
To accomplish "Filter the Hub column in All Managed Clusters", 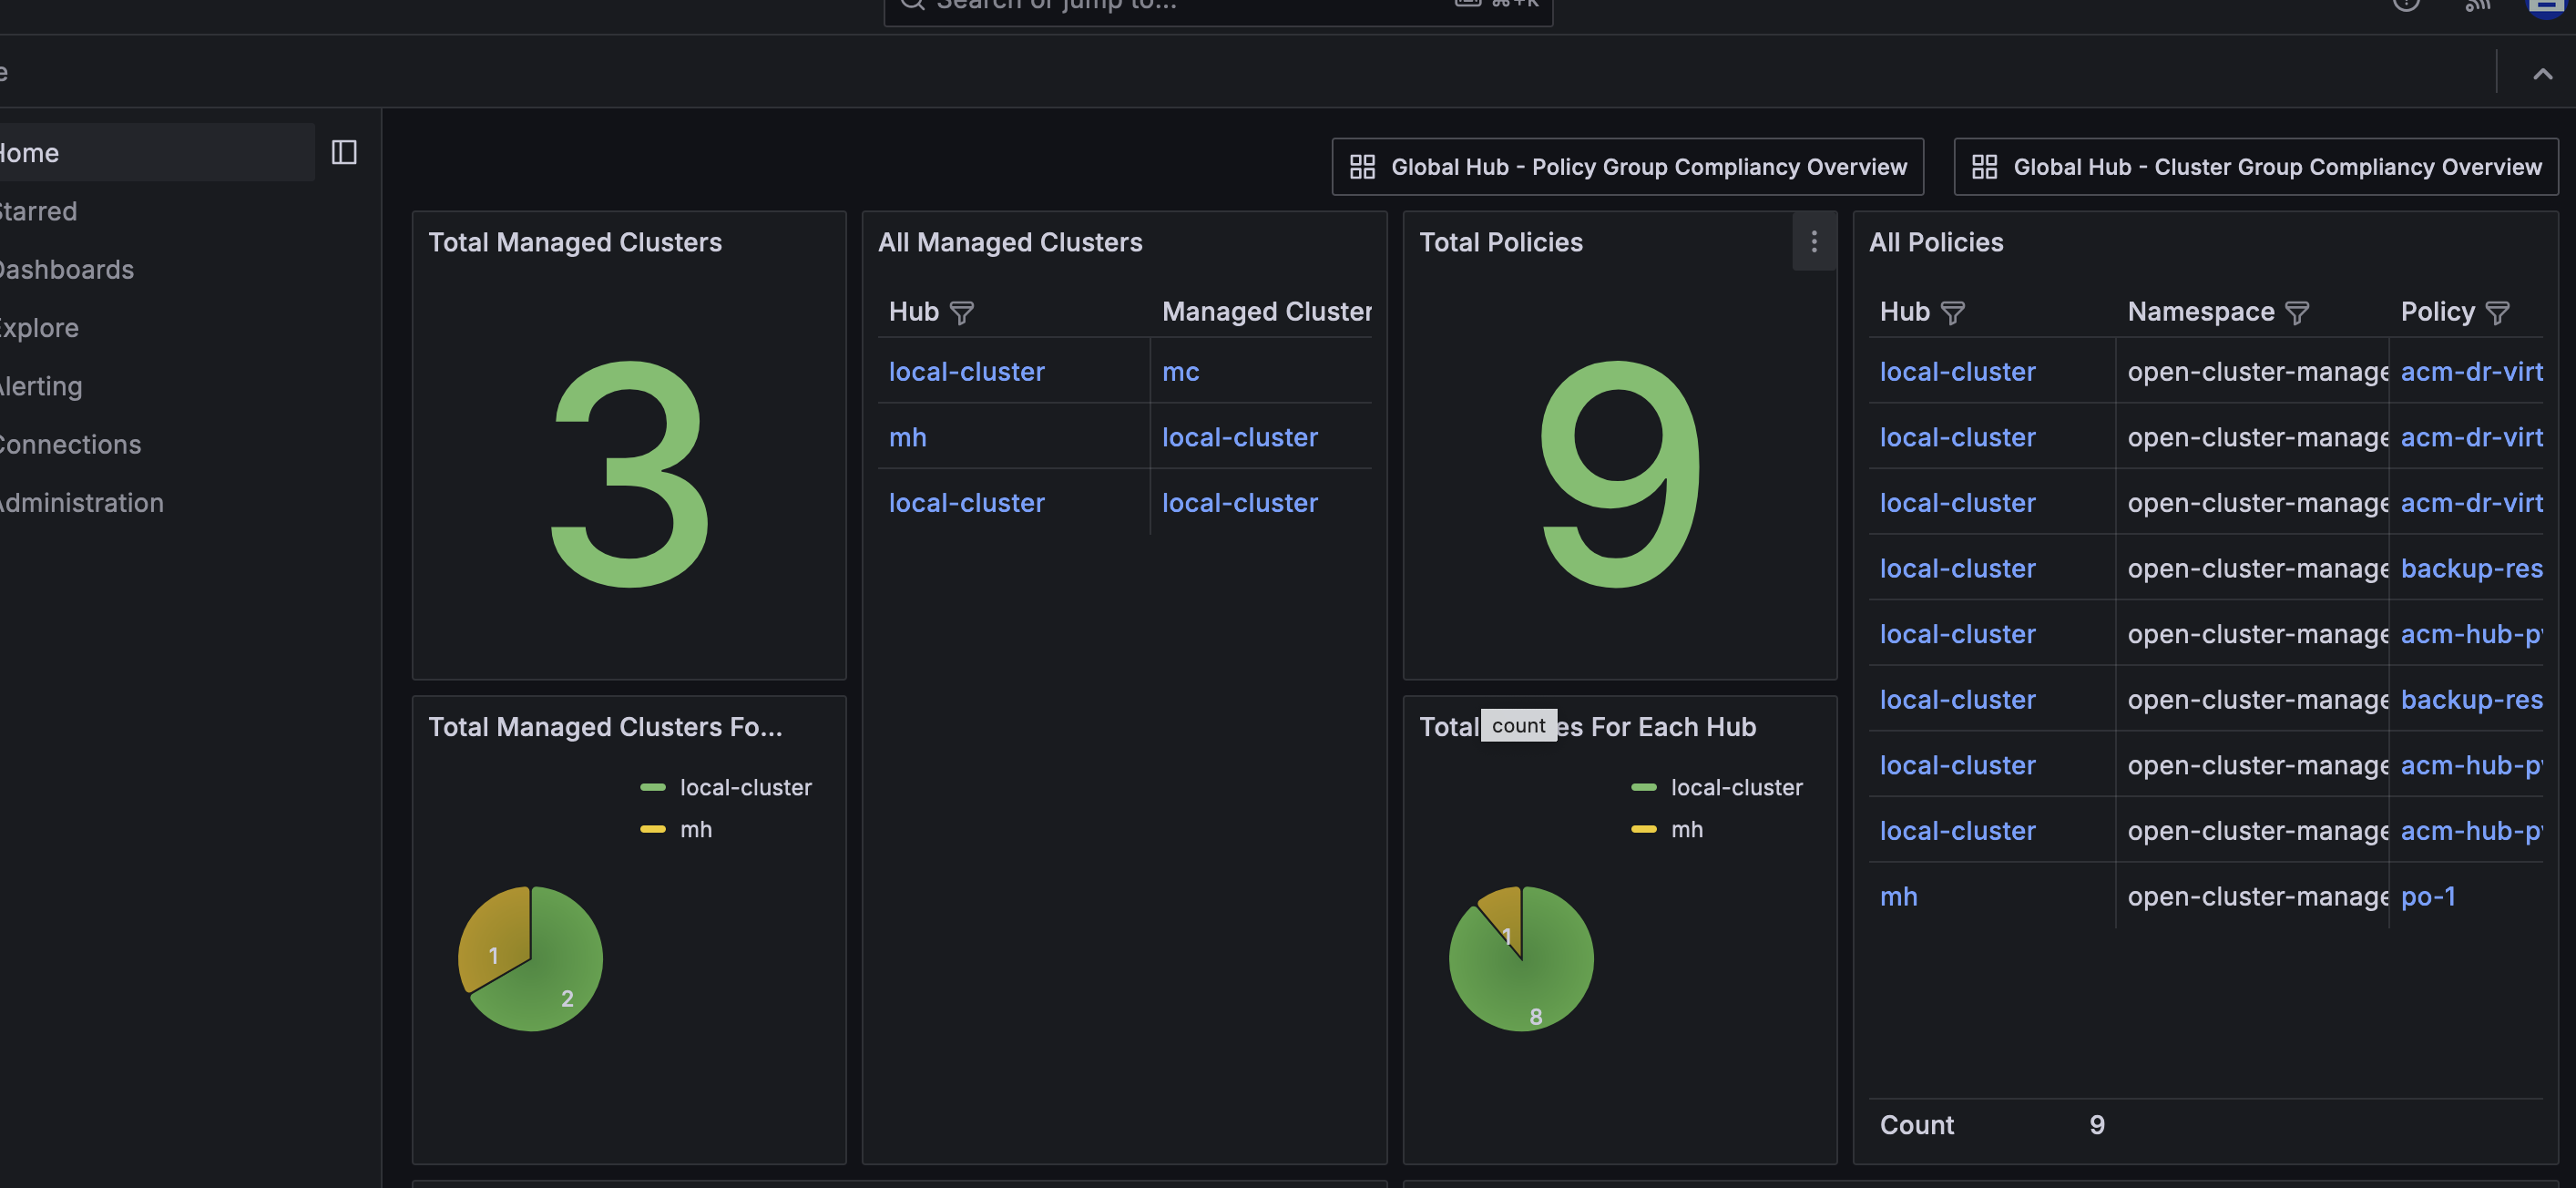I will click(961, 313).
